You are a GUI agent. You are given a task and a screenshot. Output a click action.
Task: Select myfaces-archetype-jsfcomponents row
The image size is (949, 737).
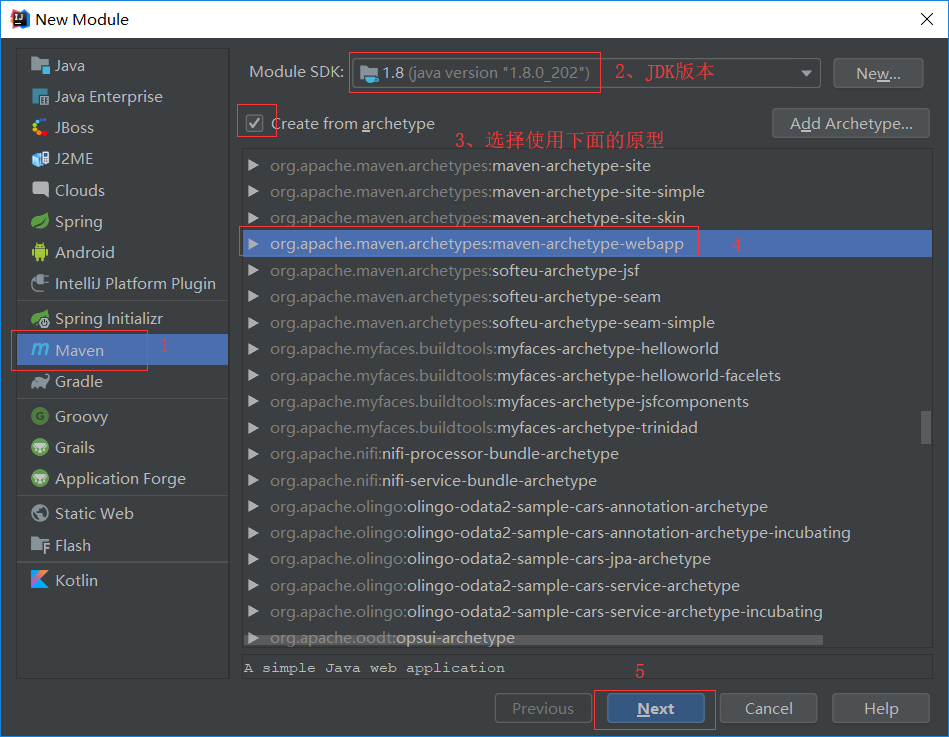pos(586,401)
